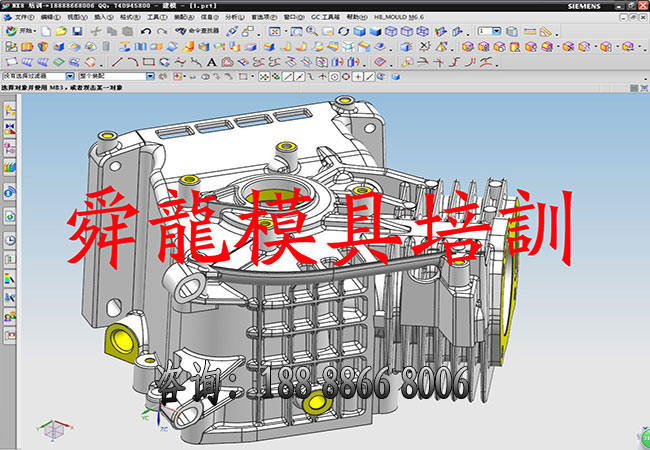Open the 视图 (View) menu

[x=78, y=17]
